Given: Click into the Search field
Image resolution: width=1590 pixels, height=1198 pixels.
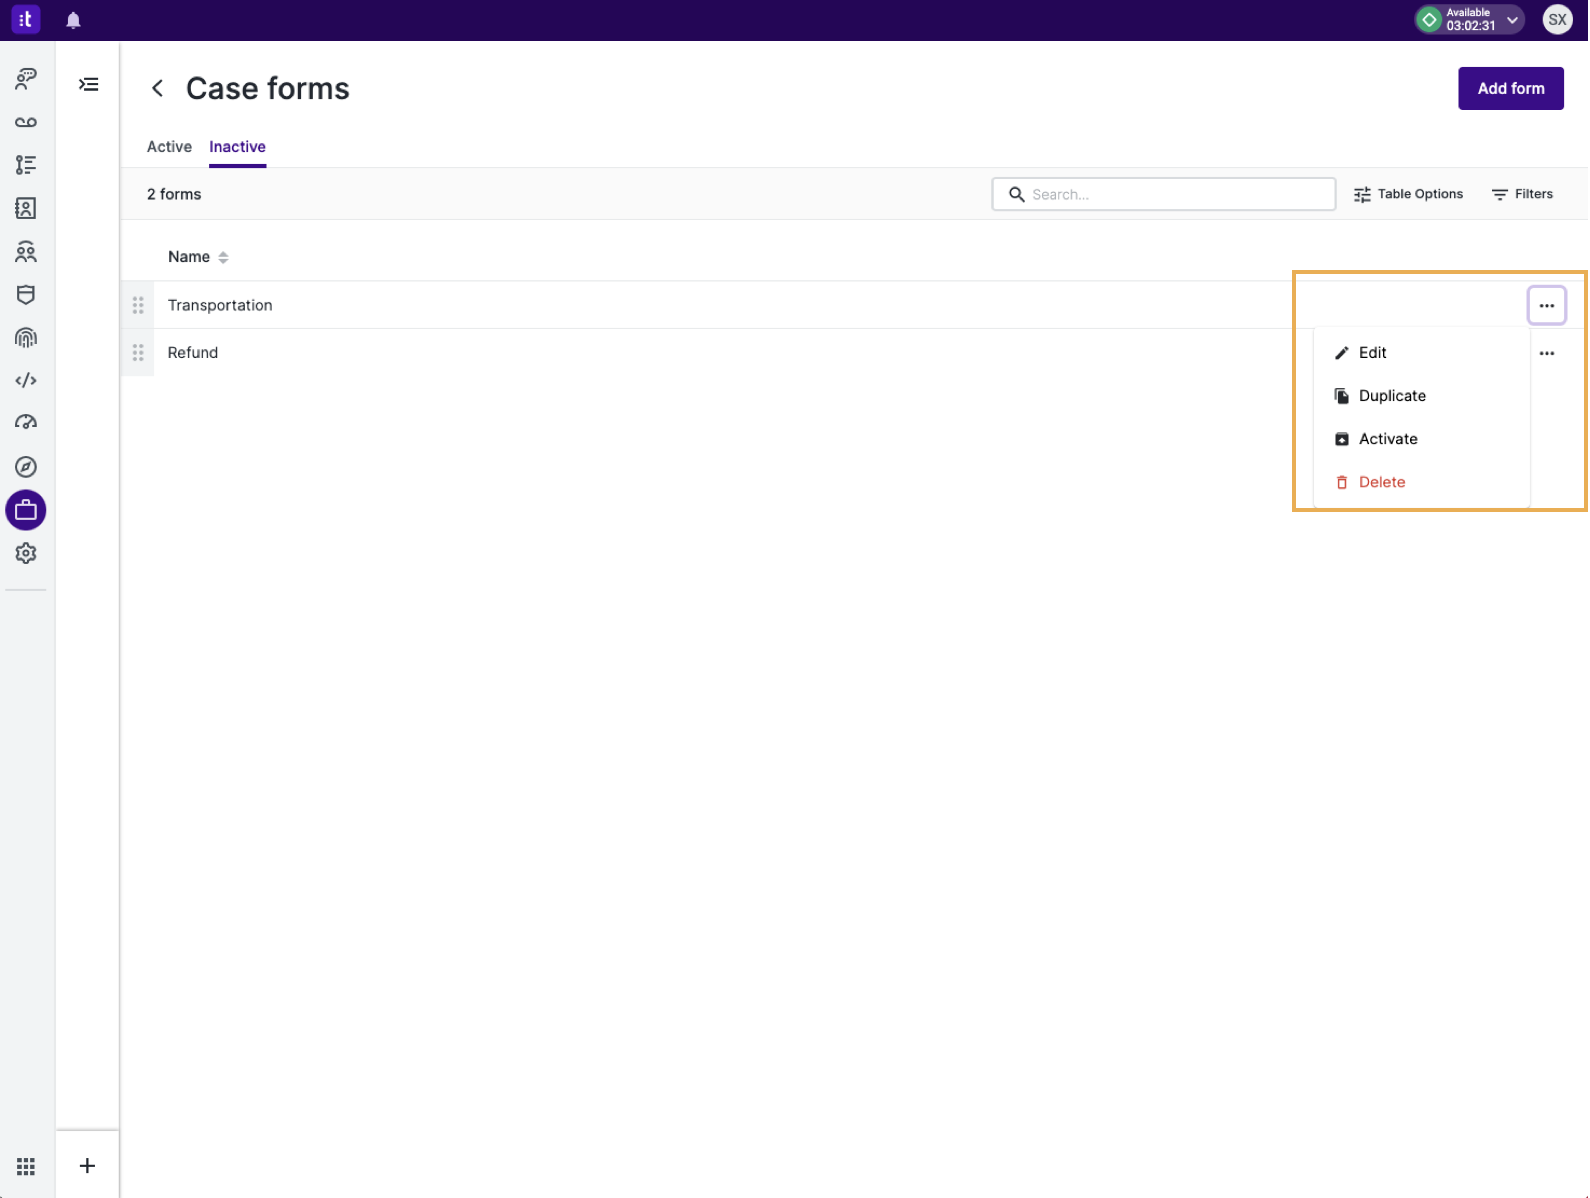Looking at the screenshot, I should [x=1163, y=194].
